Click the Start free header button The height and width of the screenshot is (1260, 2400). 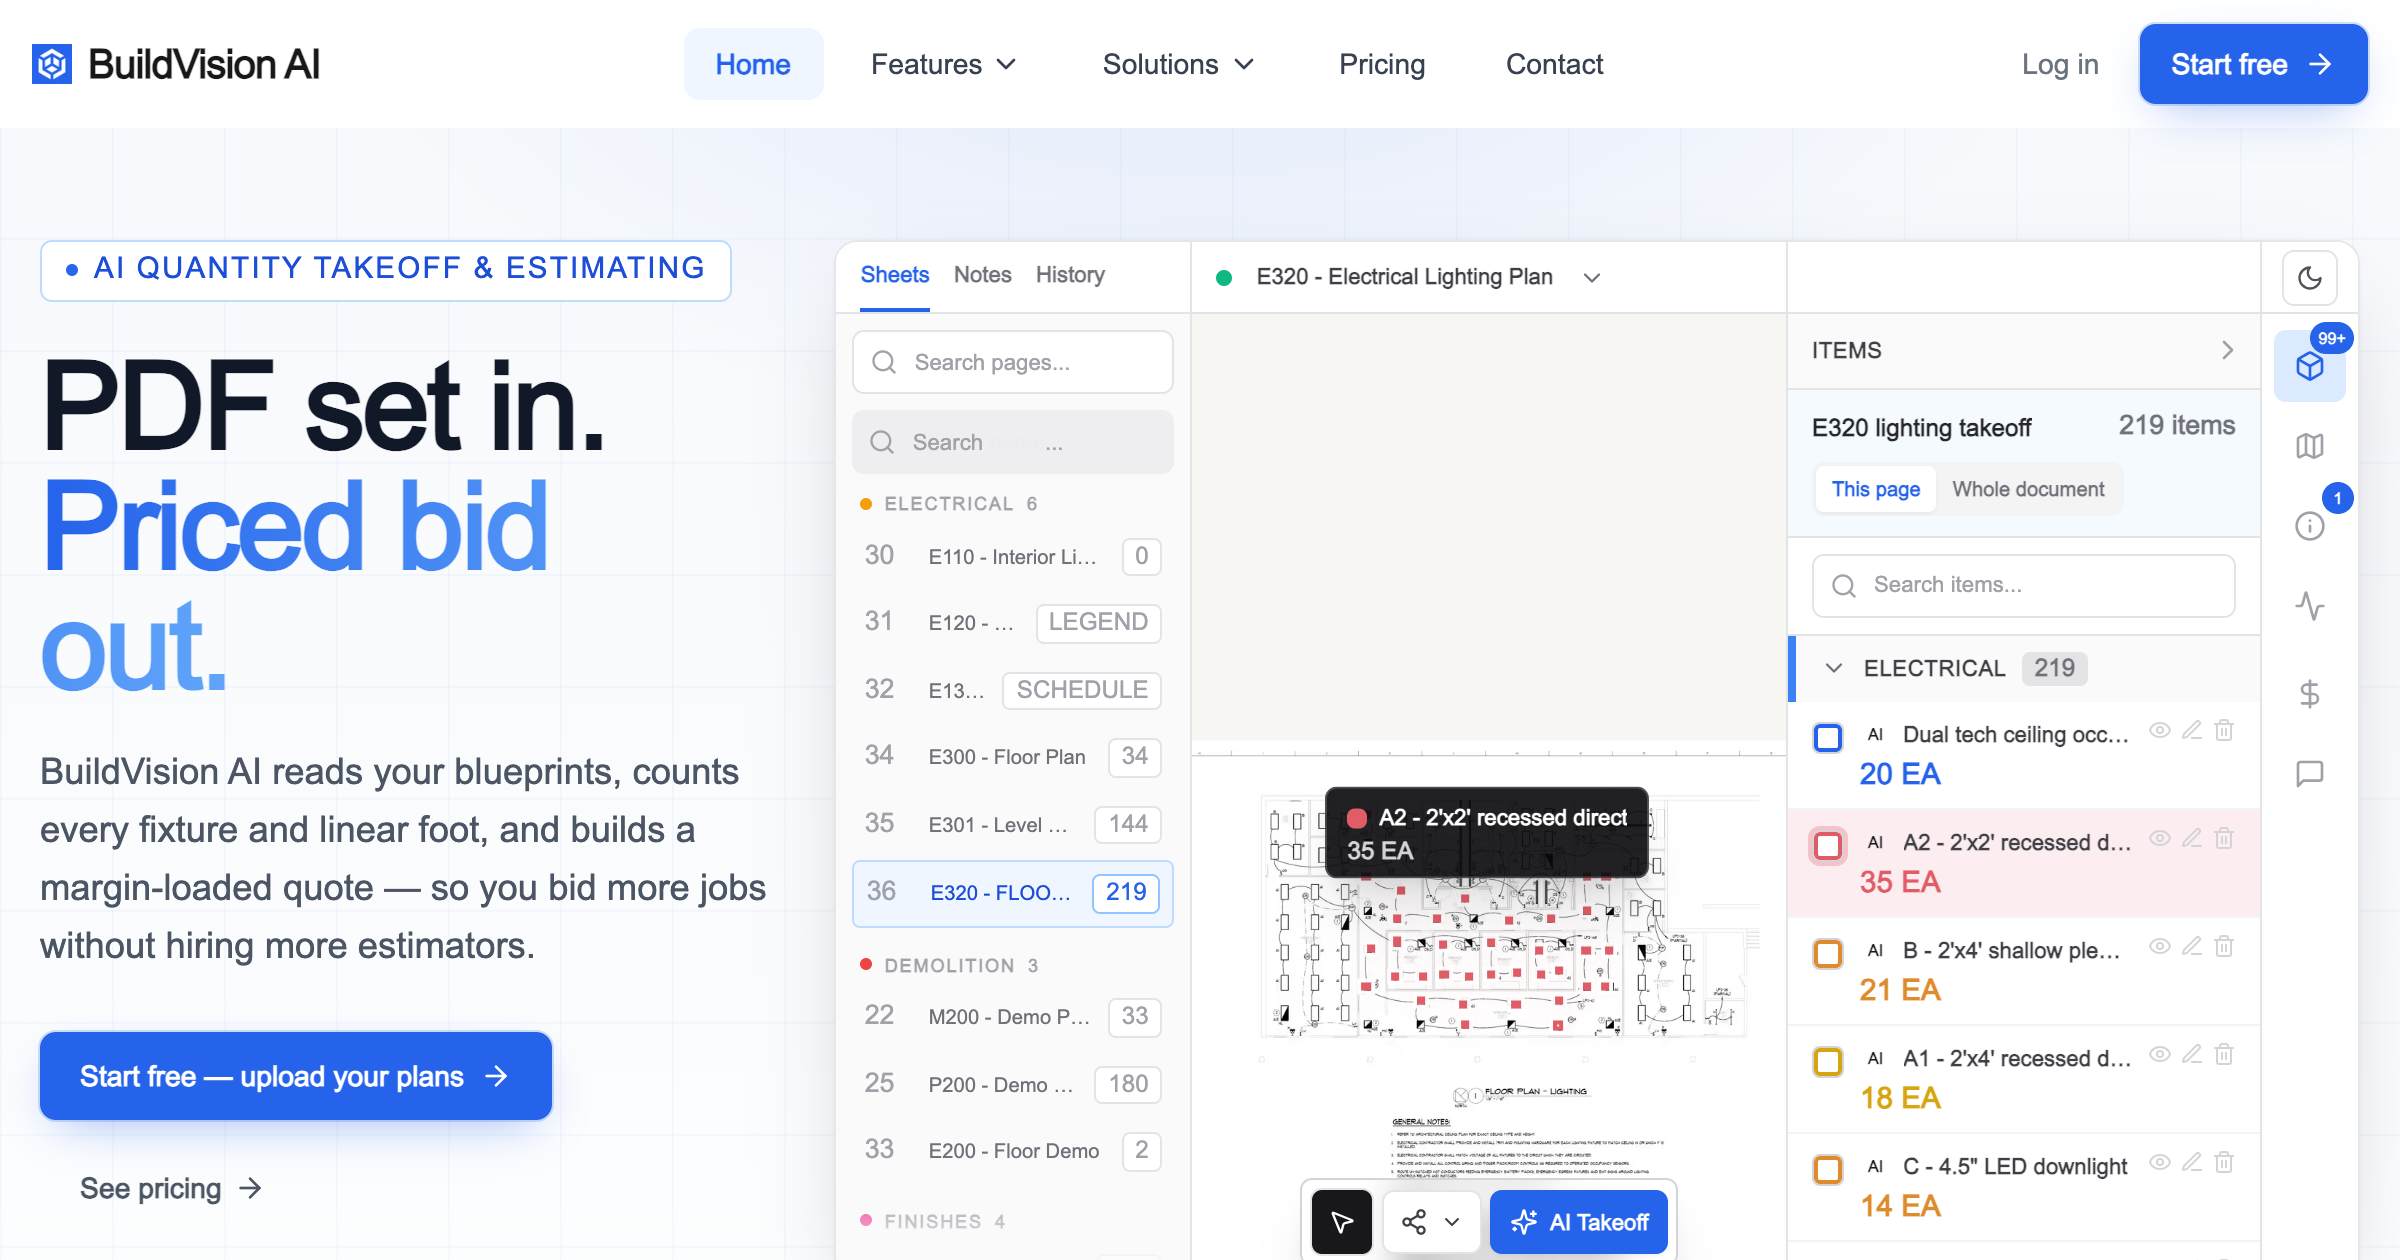2253,64
